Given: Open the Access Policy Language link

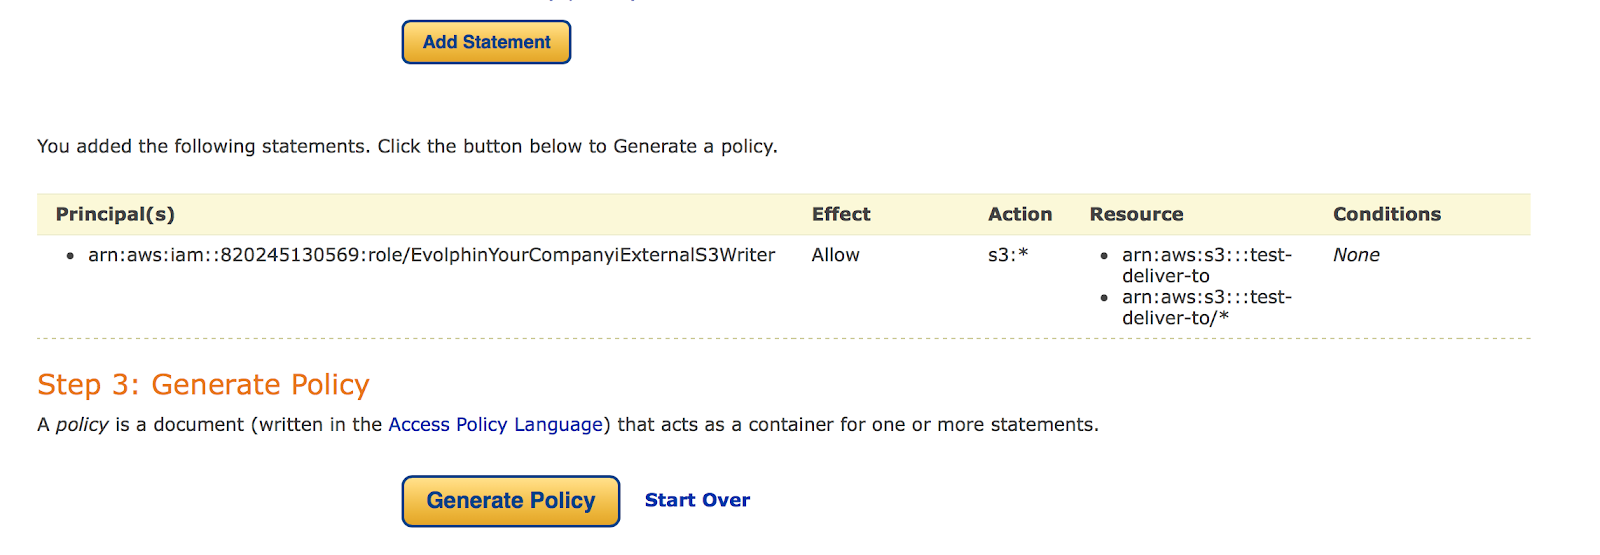Looking at the screenshot, I should click(x=495, y=425).
